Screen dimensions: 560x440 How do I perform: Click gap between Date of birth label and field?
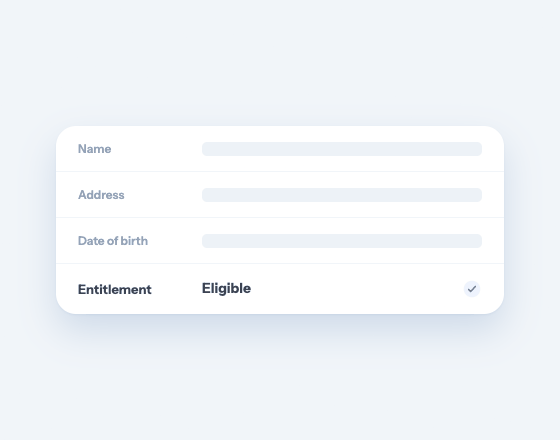click(175, 241)
